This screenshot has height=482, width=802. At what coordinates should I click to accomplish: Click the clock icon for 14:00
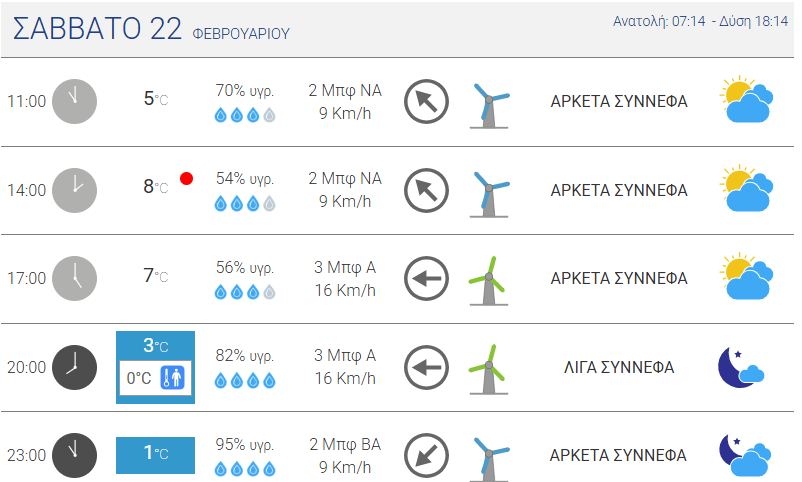75,190
